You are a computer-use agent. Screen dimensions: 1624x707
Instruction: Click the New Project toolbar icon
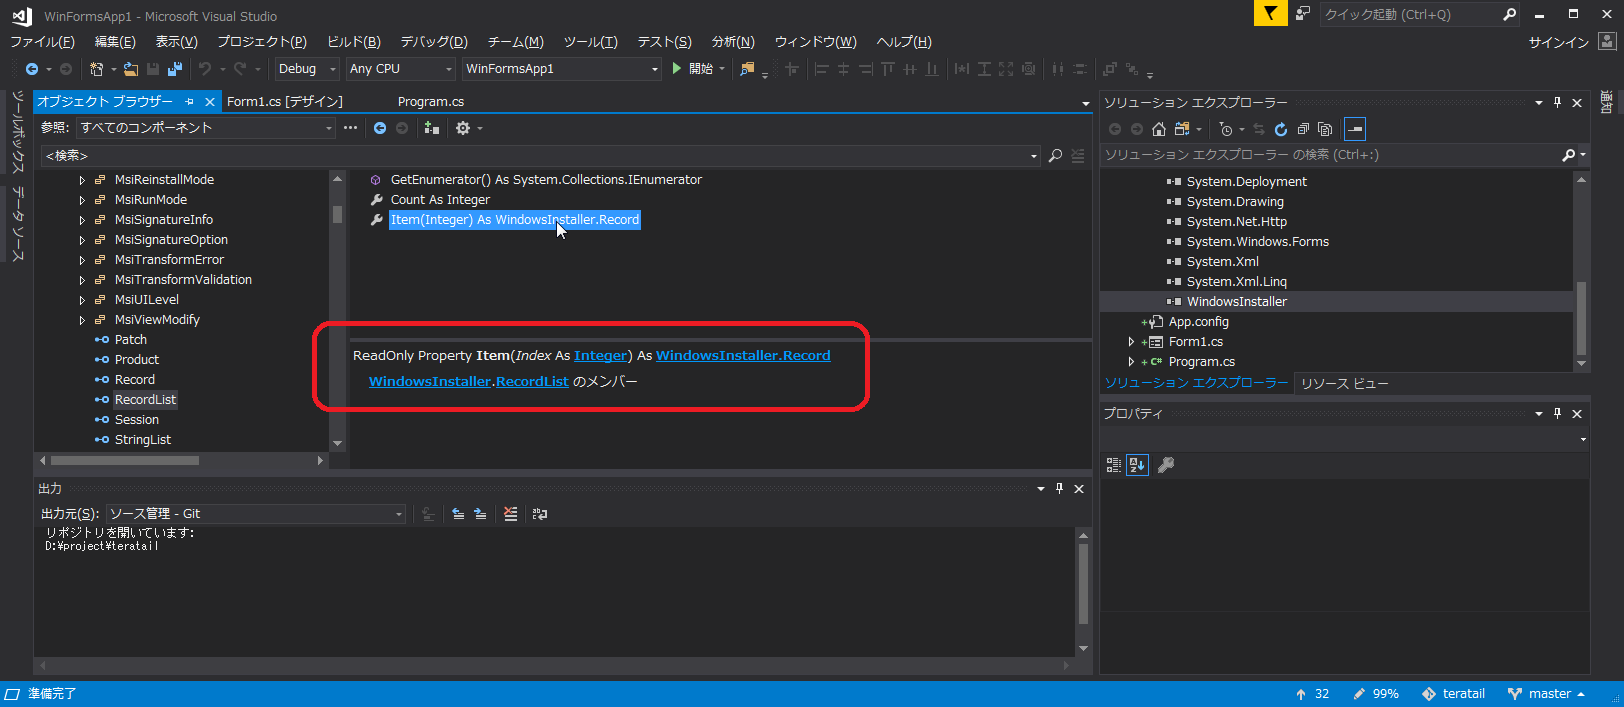click(x=97, y=69)
